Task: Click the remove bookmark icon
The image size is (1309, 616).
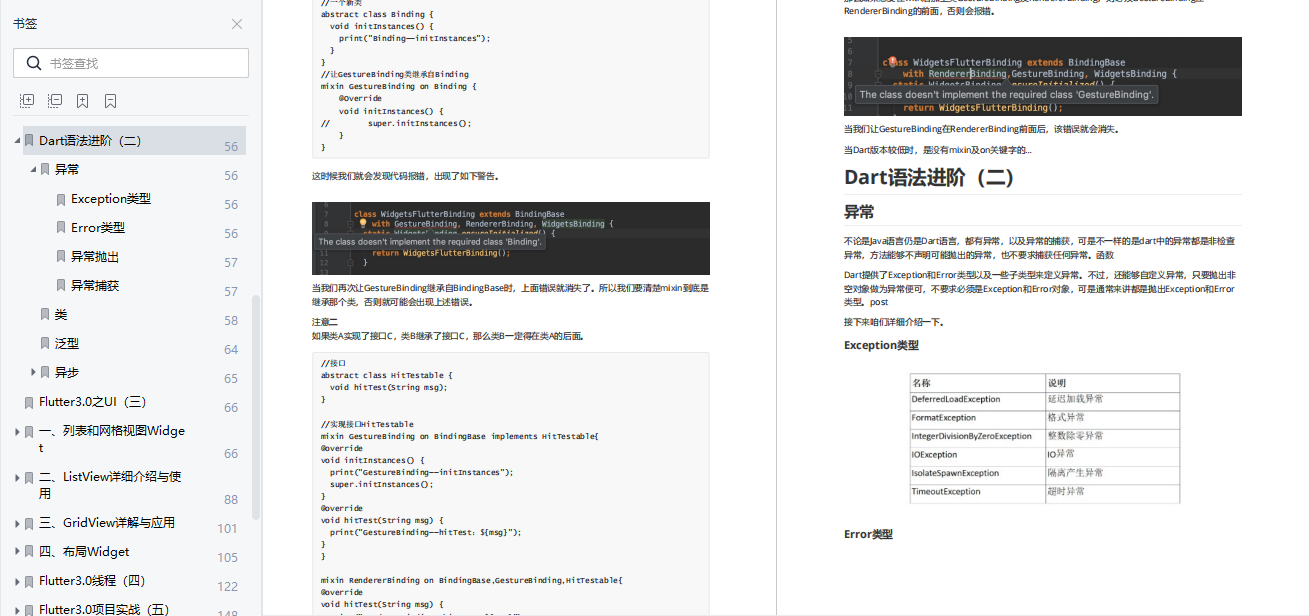Action: click(111, 101)
